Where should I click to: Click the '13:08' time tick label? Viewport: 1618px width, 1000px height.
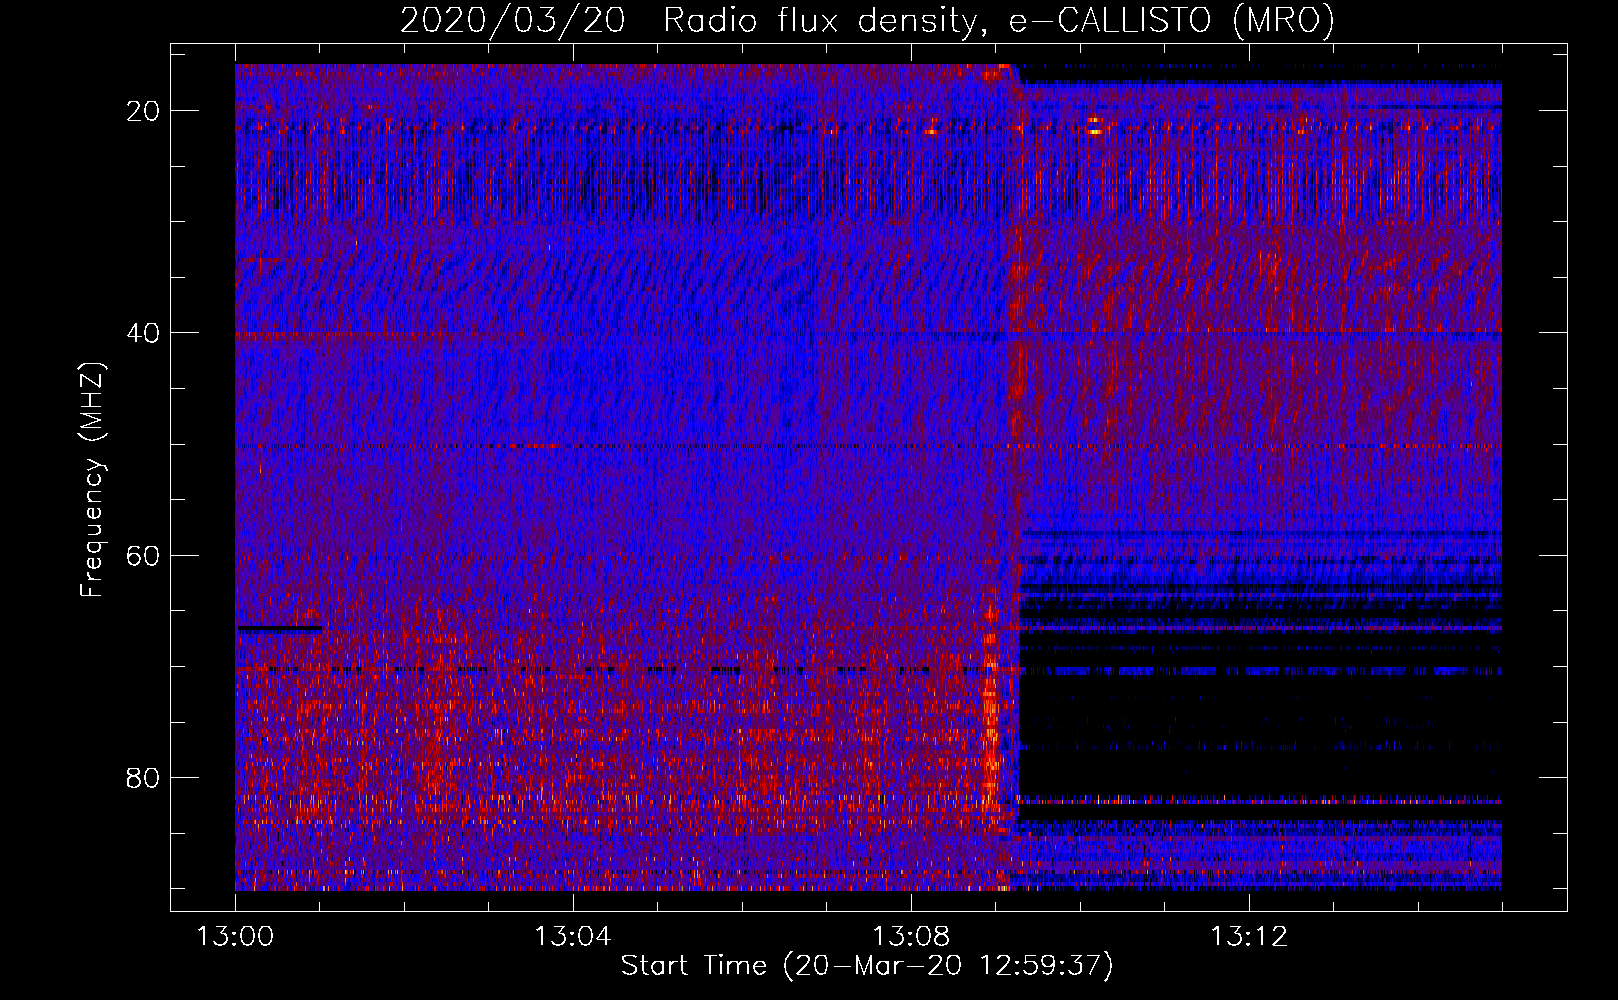[911, 937]
